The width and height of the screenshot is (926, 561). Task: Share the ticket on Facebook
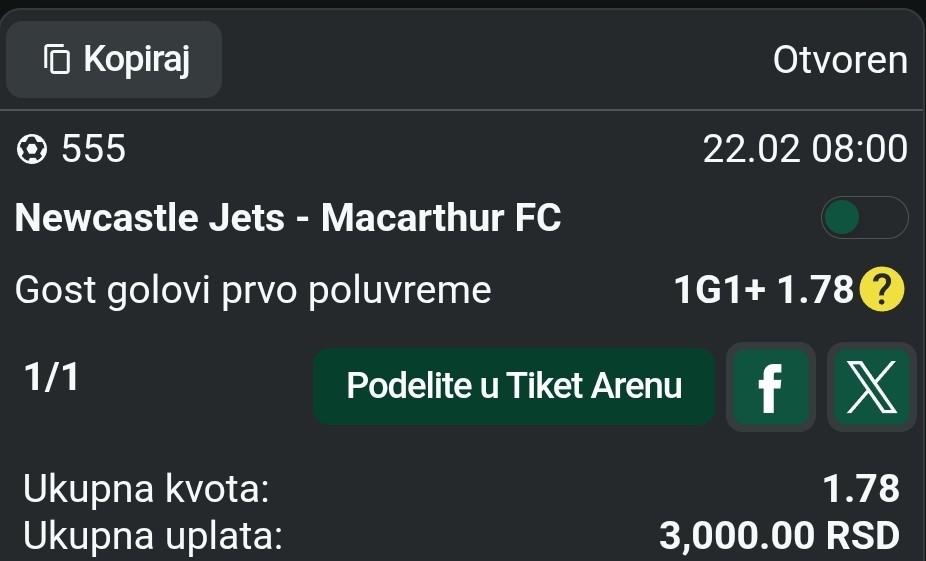tap(770, 387)
